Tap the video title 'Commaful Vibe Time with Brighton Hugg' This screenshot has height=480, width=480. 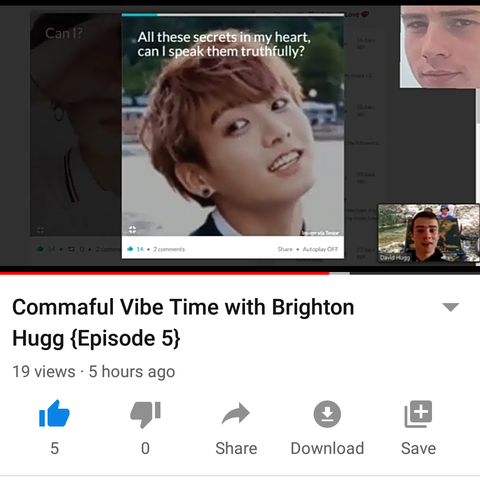pos(183,322)
